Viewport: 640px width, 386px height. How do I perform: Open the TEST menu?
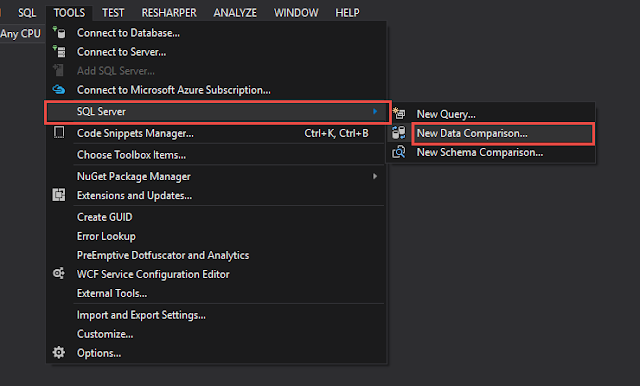click(113, 13)
